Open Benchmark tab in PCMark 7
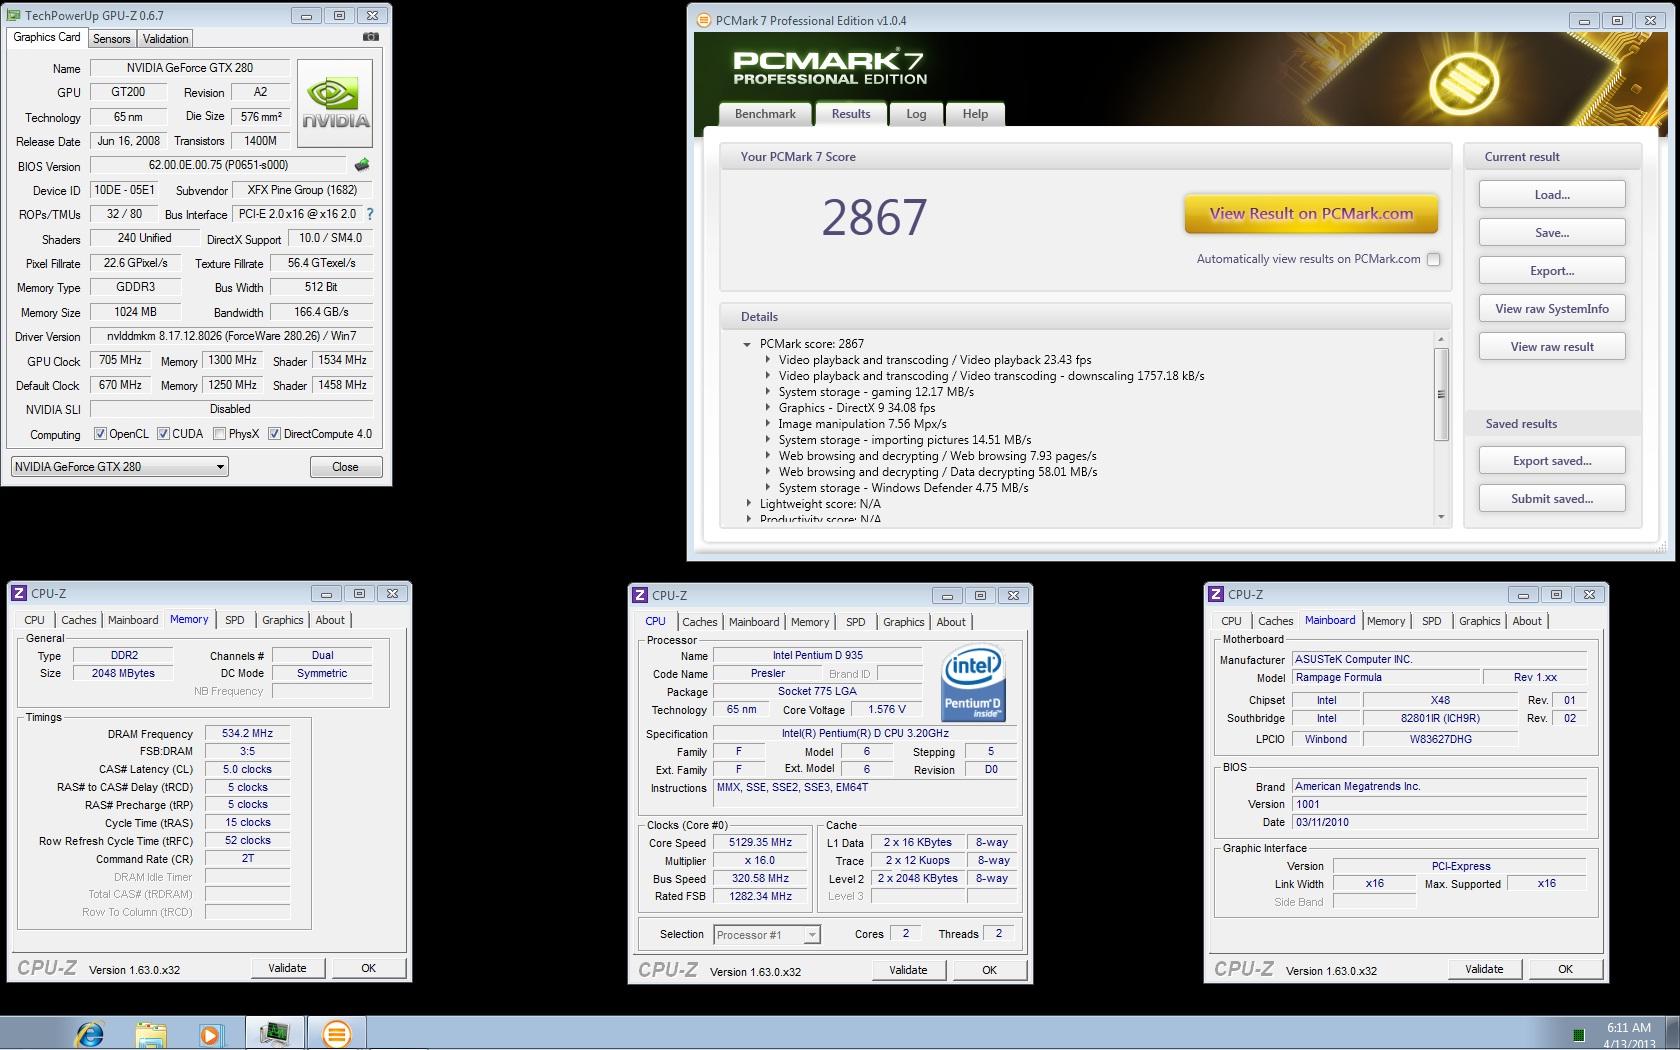 [x=765, y=114]
